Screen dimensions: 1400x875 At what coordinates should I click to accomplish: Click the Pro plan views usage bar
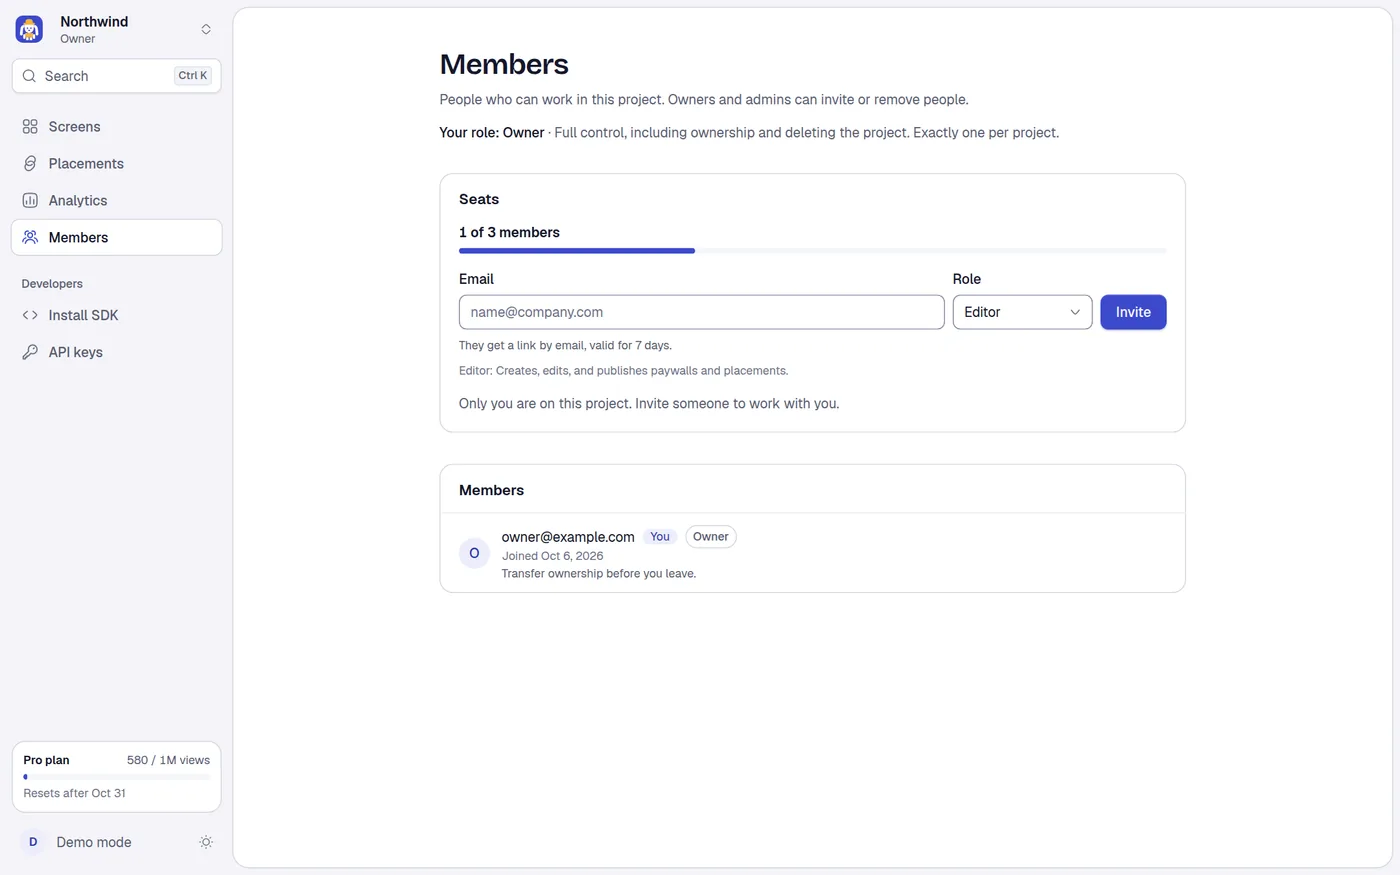coord(116,777)
